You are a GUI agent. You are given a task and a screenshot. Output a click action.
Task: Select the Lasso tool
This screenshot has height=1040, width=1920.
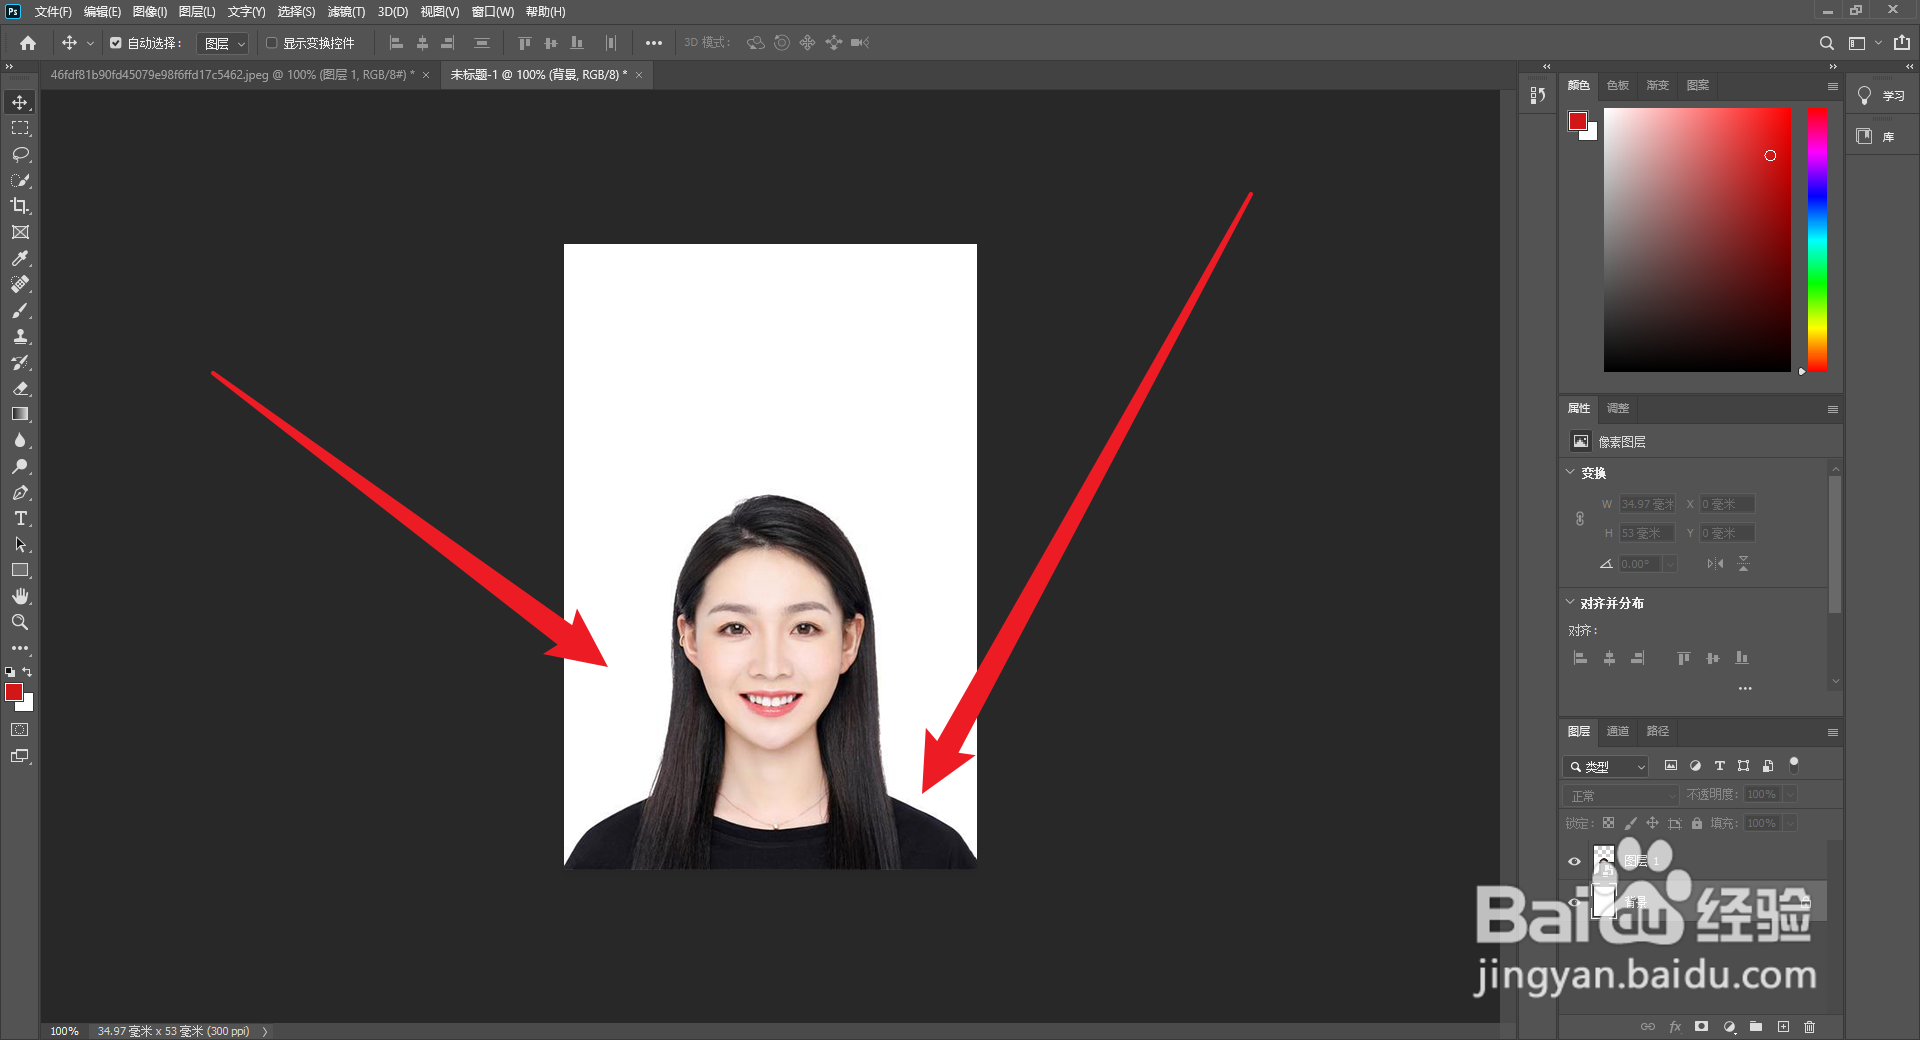(20, 154)
